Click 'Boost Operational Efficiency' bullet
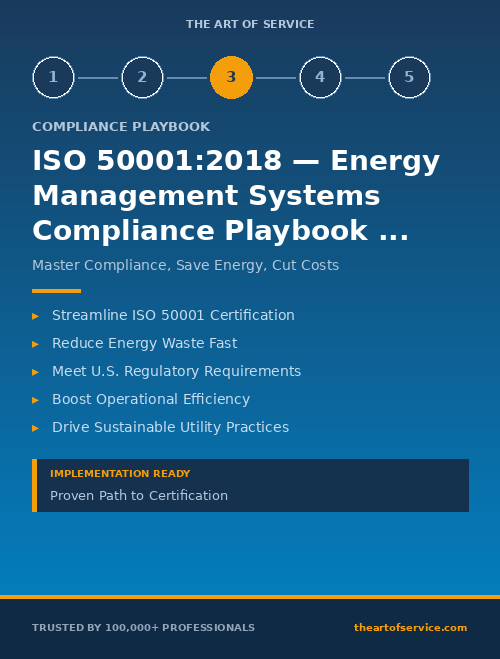Viewport: 500px width, 659px height. [x=151, y=399]
